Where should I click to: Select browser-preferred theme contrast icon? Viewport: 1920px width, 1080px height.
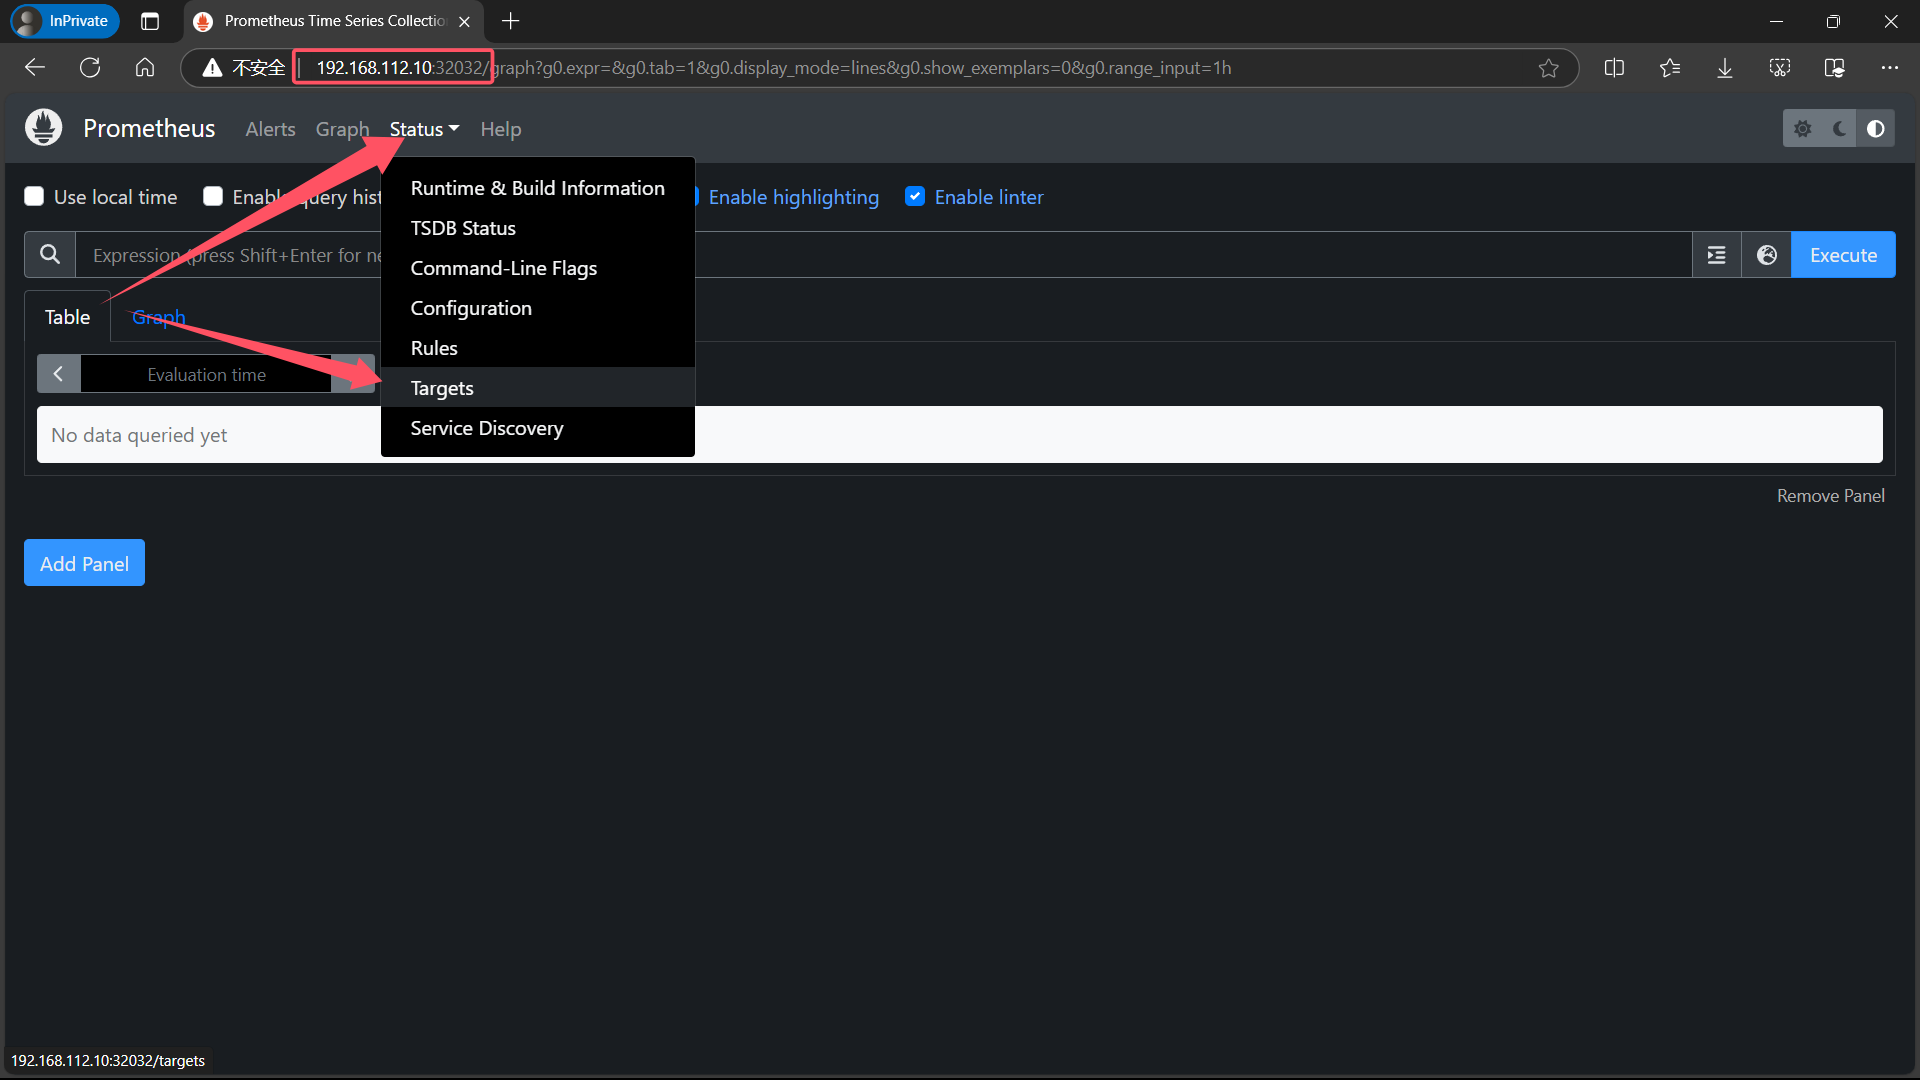(1875, 129)
